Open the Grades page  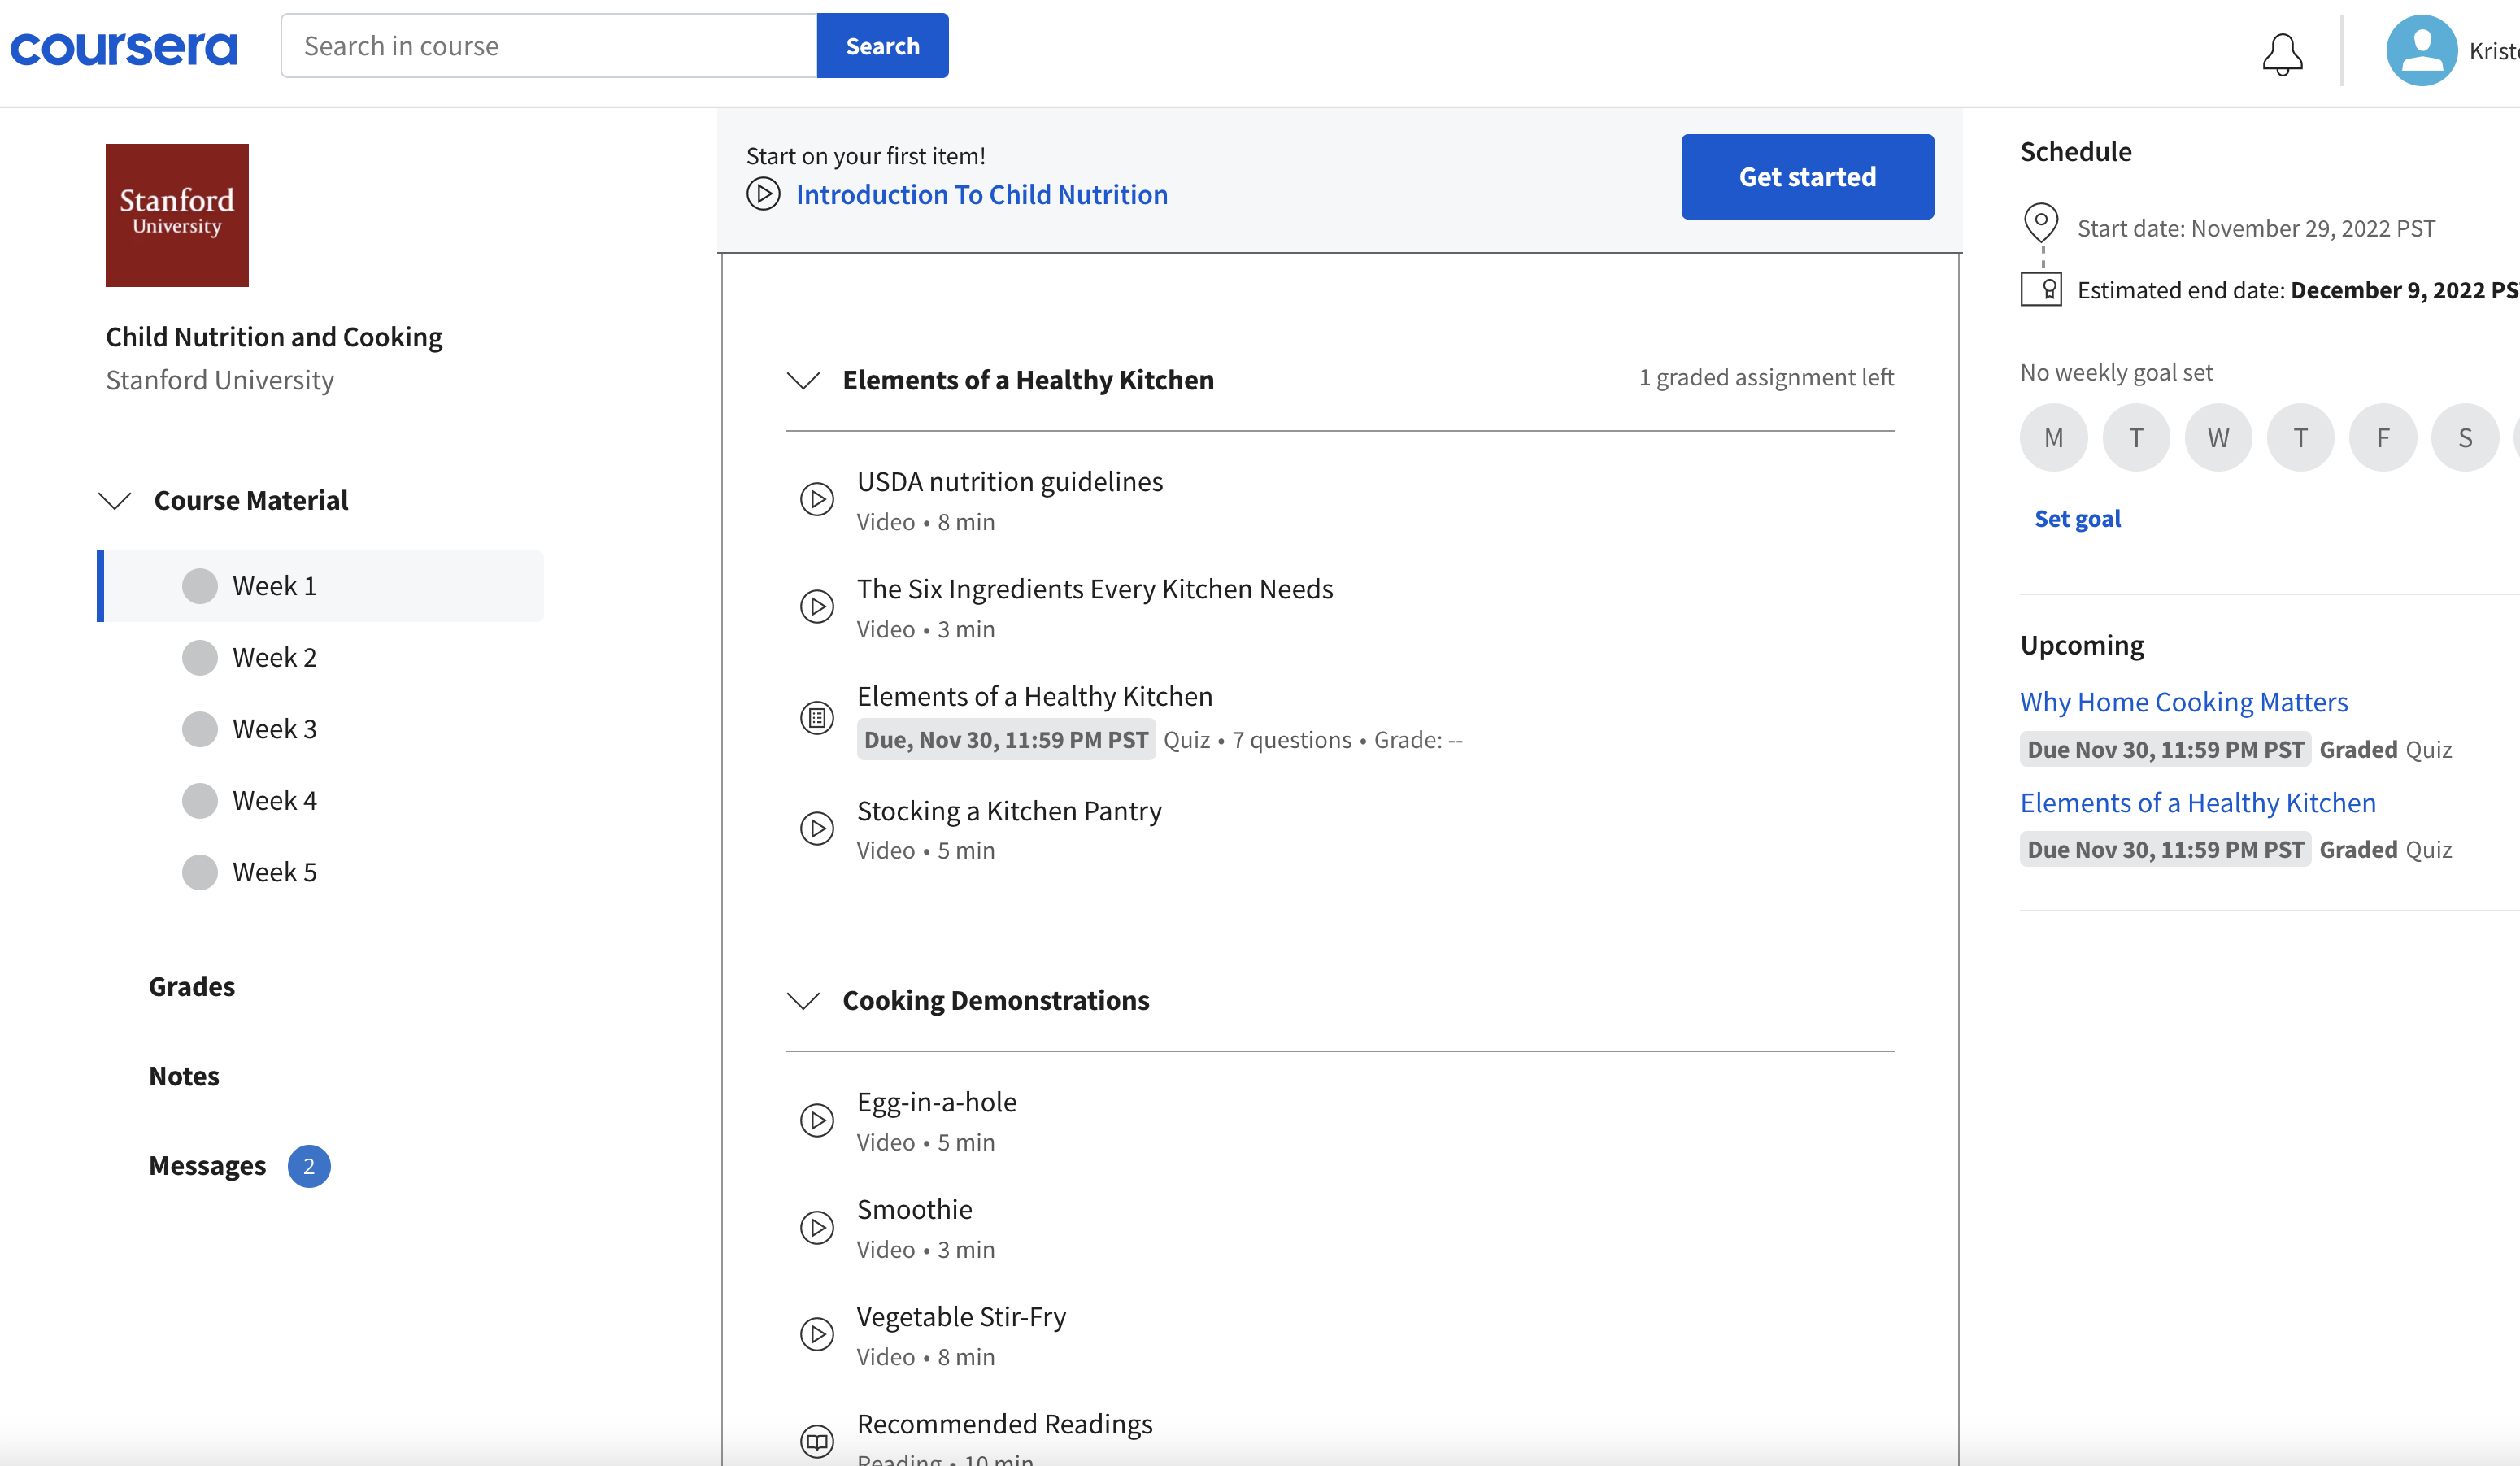click(x=192, y=987)
